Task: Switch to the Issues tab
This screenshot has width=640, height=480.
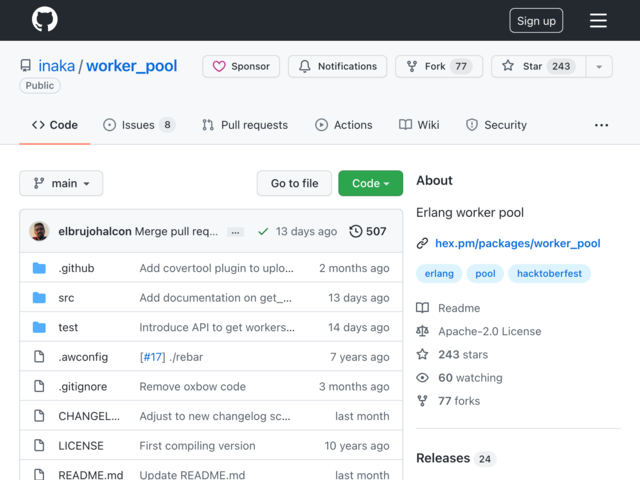Action: (x=139, y=125)
